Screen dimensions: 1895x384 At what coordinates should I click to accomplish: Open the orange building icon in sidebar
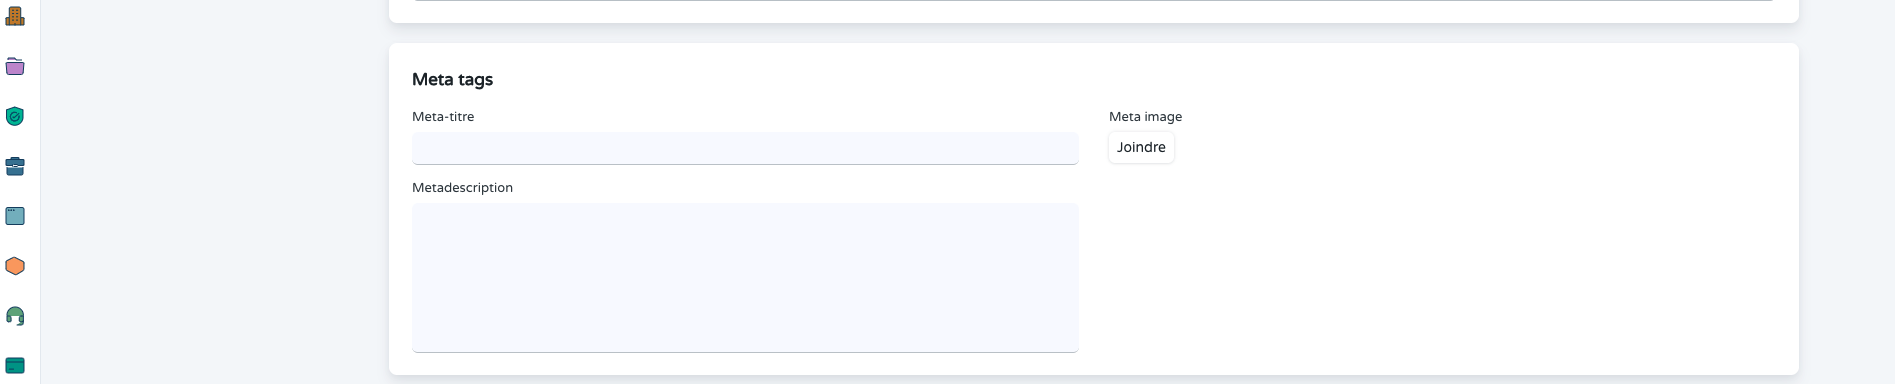(x=15, y=16)
